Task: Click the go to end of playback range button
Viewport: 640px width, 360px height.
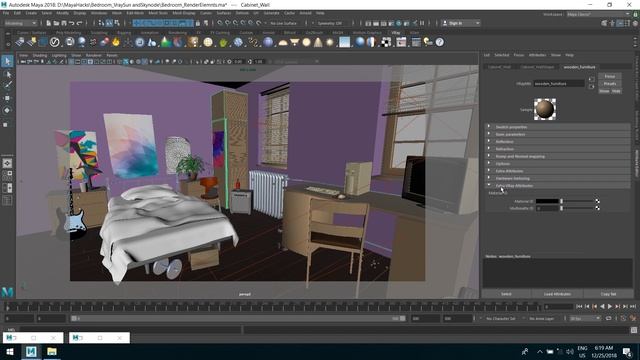Action: click(x=633, y=306)
